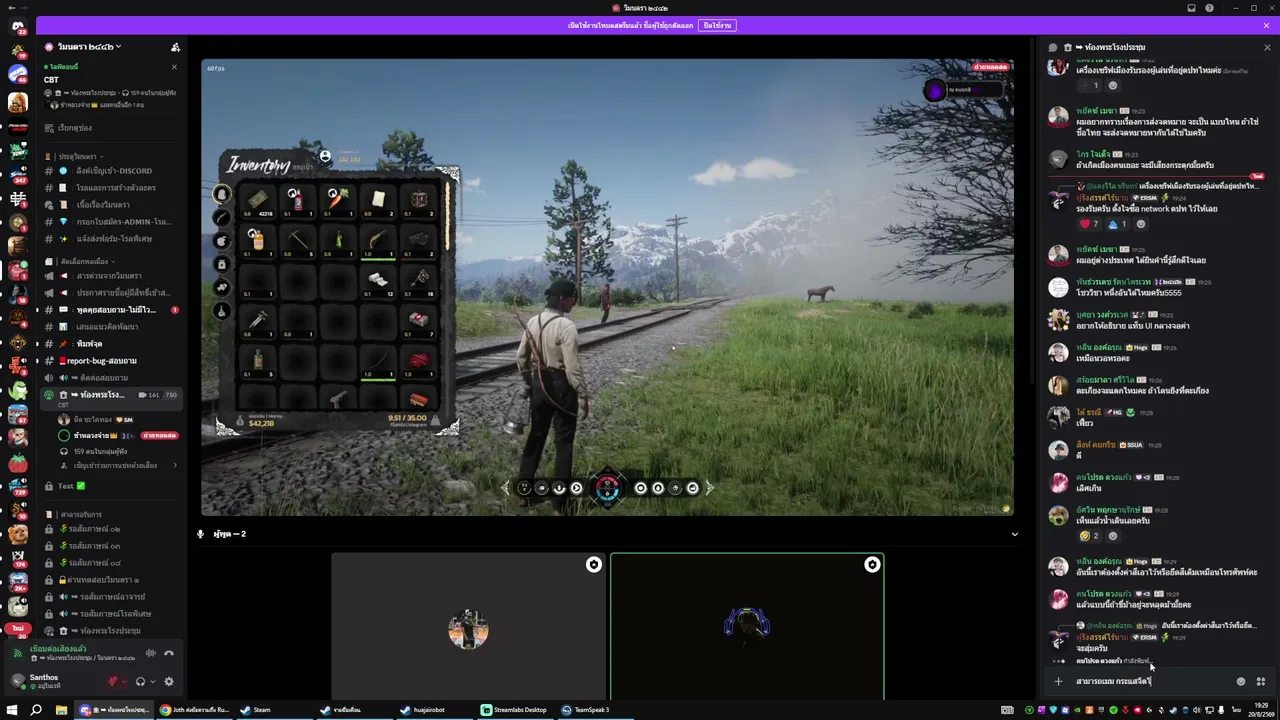
Task: Open the ลิงค์เชิญเข้า-DISCORD channel
Action: tap(113, 171)
